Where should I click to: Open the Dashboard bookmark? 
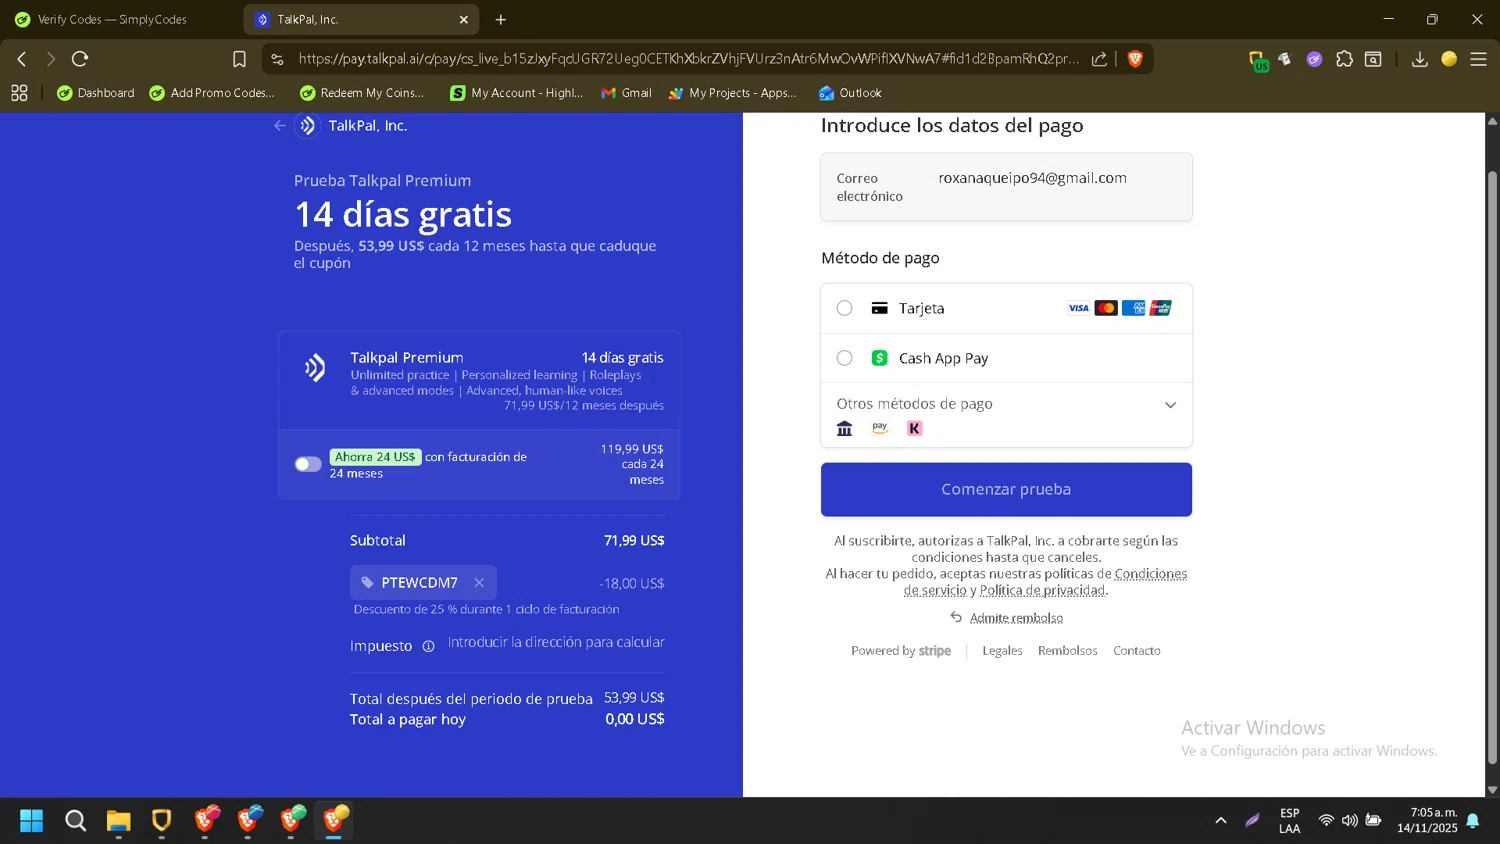96,93
